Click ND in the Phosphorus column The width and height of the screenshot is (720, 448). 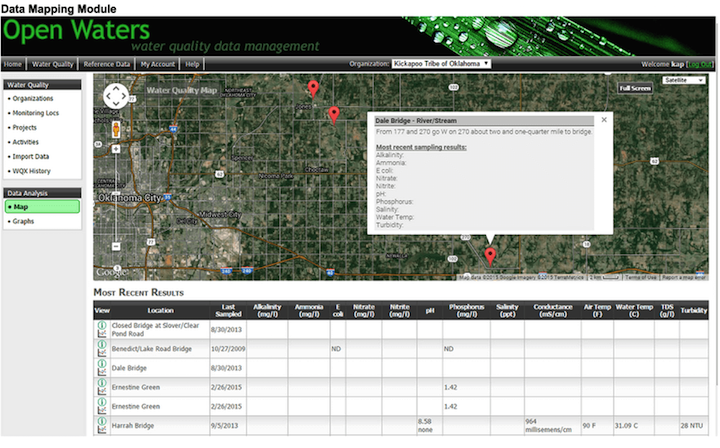tap(449, 349)
